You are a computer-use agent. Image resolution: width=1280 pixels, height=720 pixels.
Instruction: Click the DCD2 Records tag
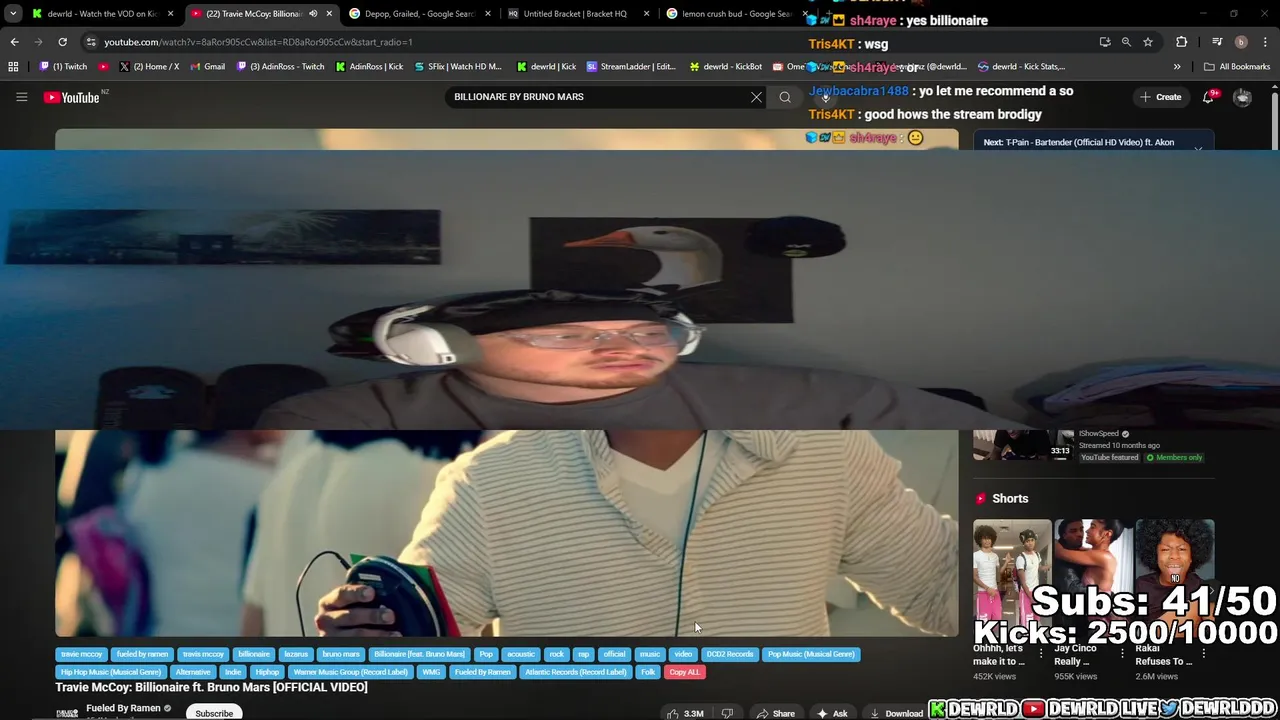[729, 654]
